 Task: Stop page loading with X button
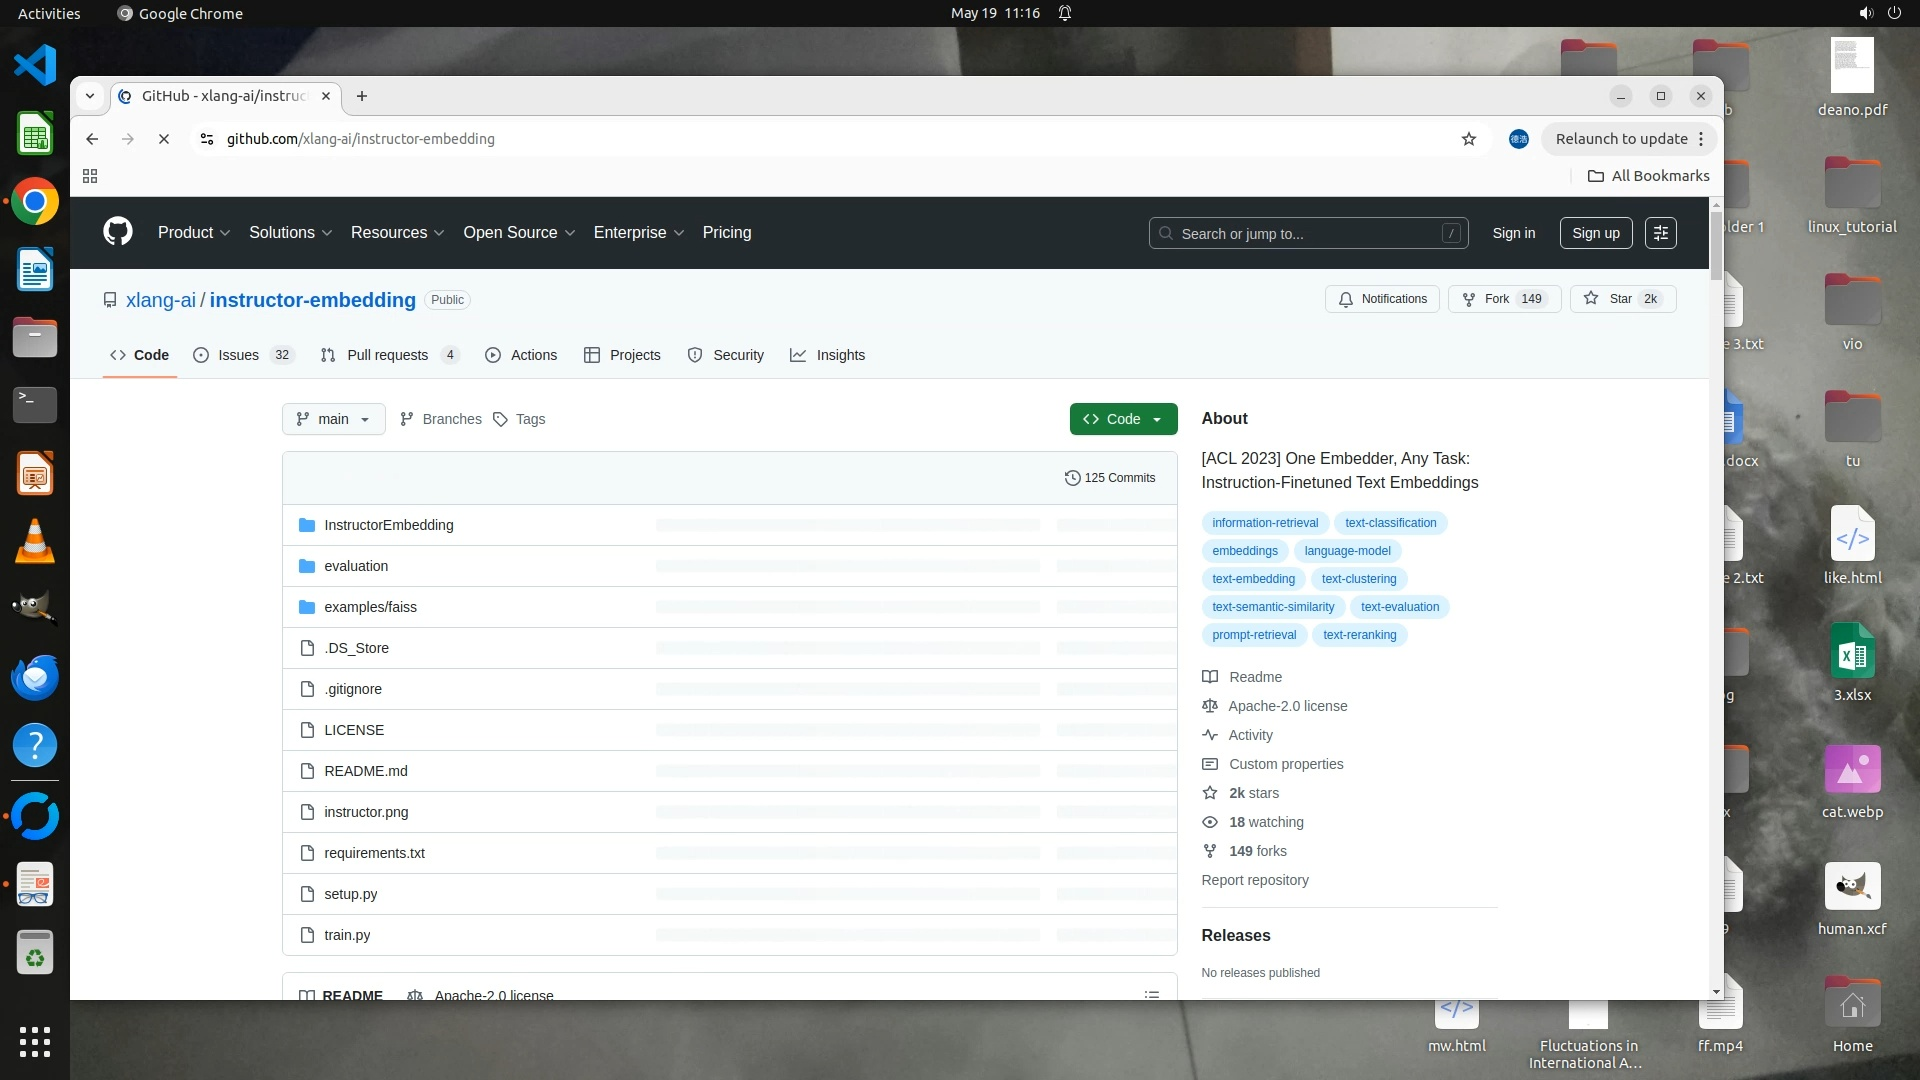pyautogui.click(x=164, y=139)
